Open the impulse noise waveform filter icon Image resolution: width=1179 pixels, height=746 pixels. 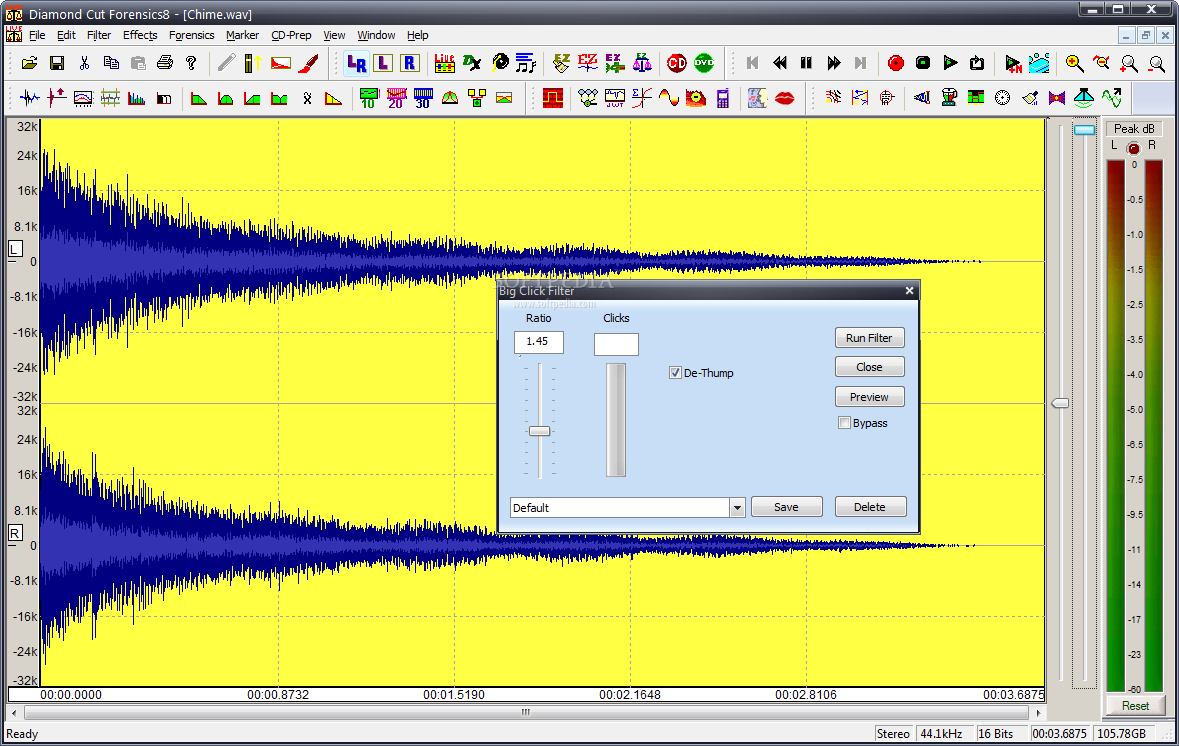tap(29, 98)
